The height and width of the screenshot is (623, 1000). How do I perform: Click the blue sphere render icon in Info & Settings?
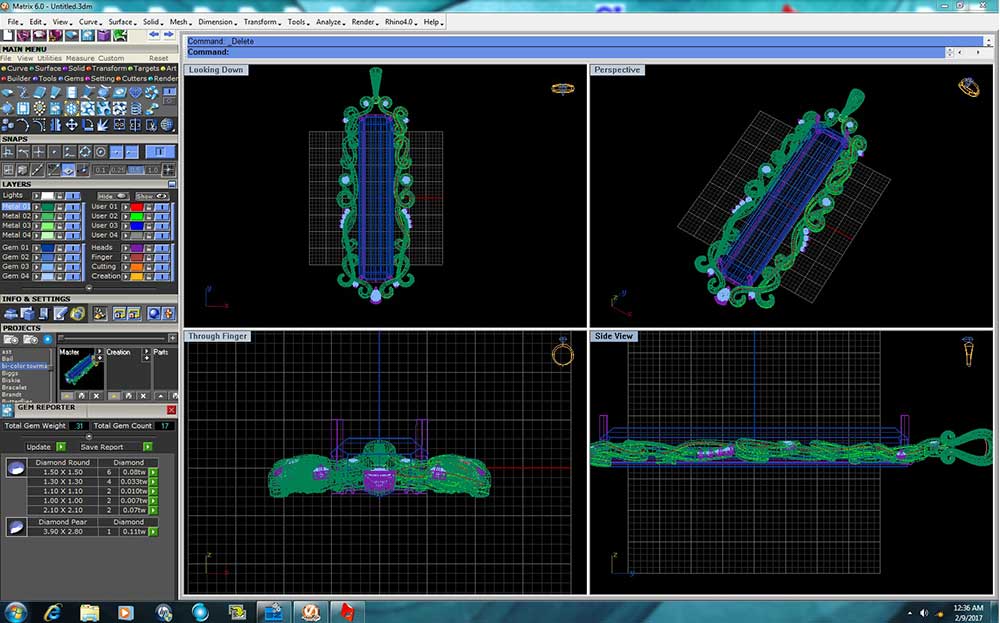click(x=154, y=314)
